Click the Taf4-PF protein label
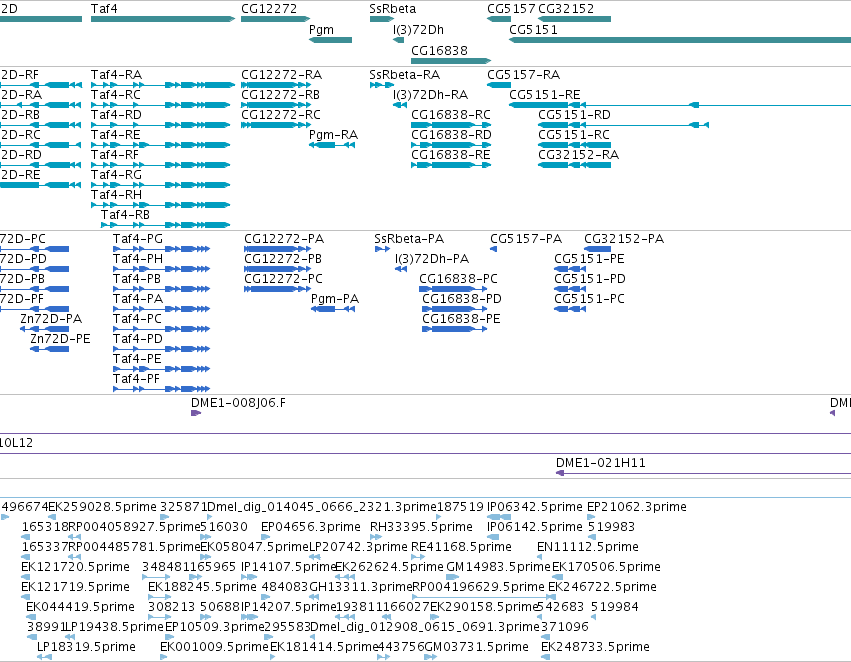The image size is (851, 662). (x=136, y=379)
